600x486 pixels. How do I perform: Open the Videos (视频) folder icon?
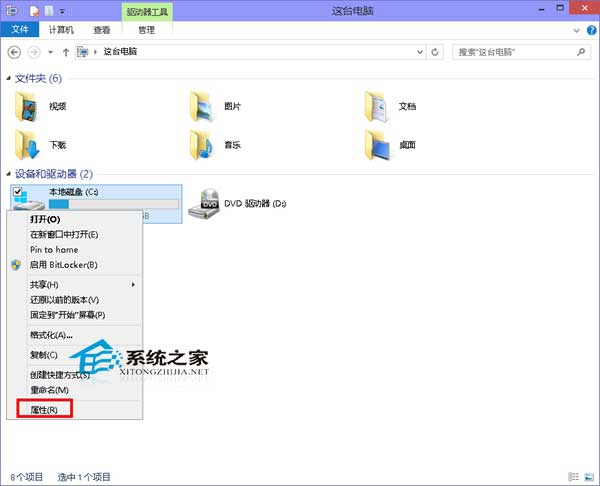[27, 106]
